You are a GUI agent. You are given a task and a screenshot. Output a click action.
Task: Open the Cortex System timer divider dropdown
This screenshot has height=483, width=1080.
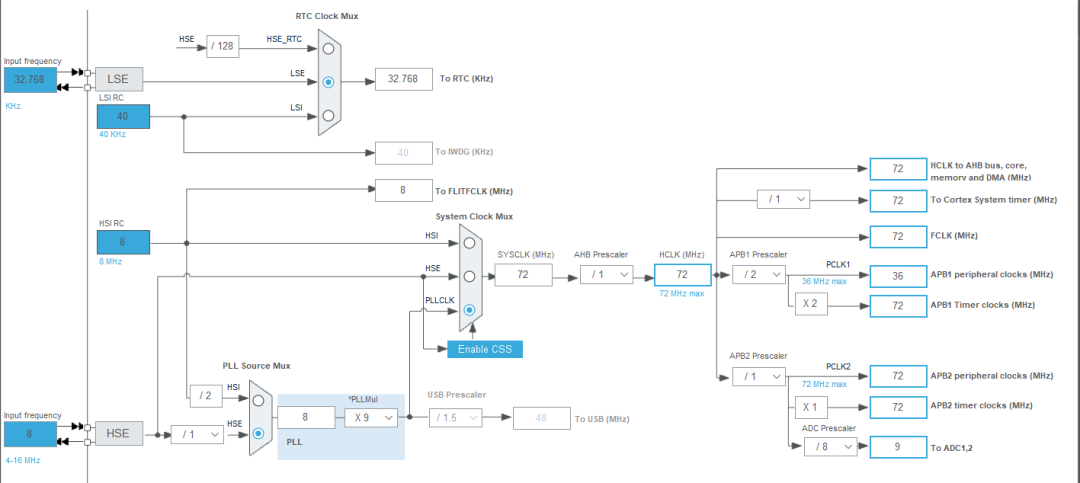coord(783,200)
